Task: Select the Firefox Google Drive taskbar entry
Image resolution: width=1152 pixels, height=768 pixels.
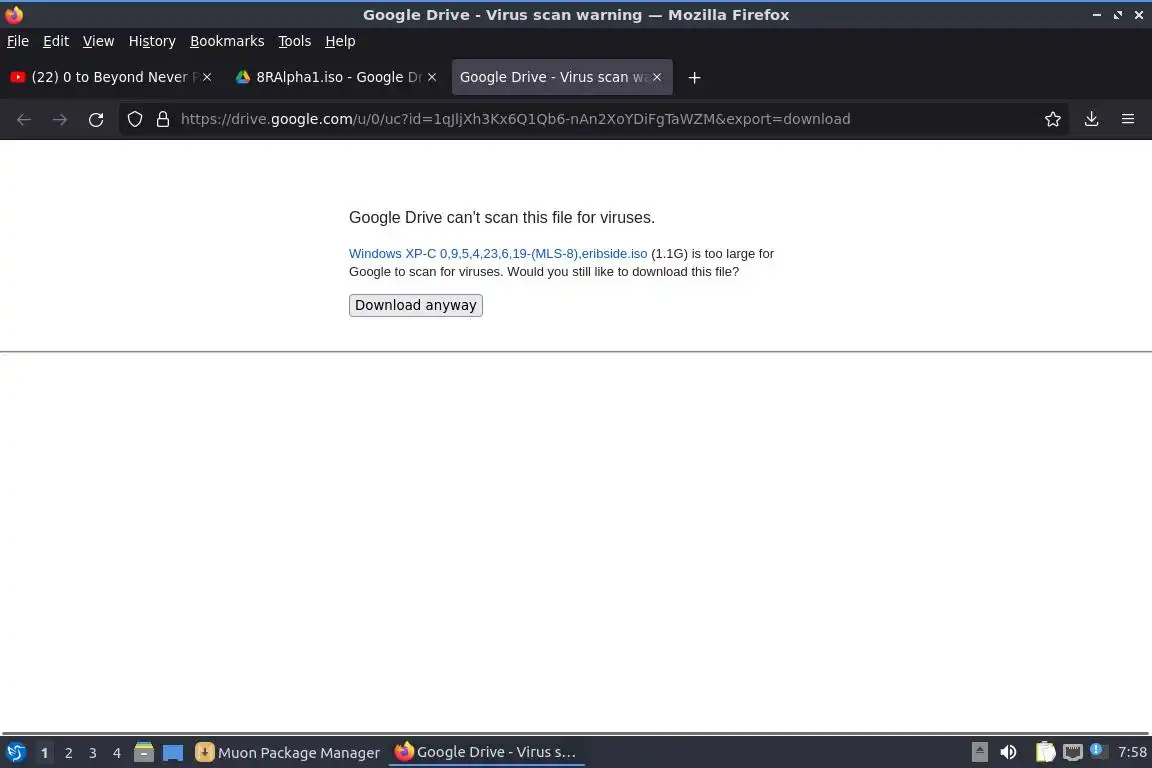Action: pyautogui.click(x=486, y=752)
